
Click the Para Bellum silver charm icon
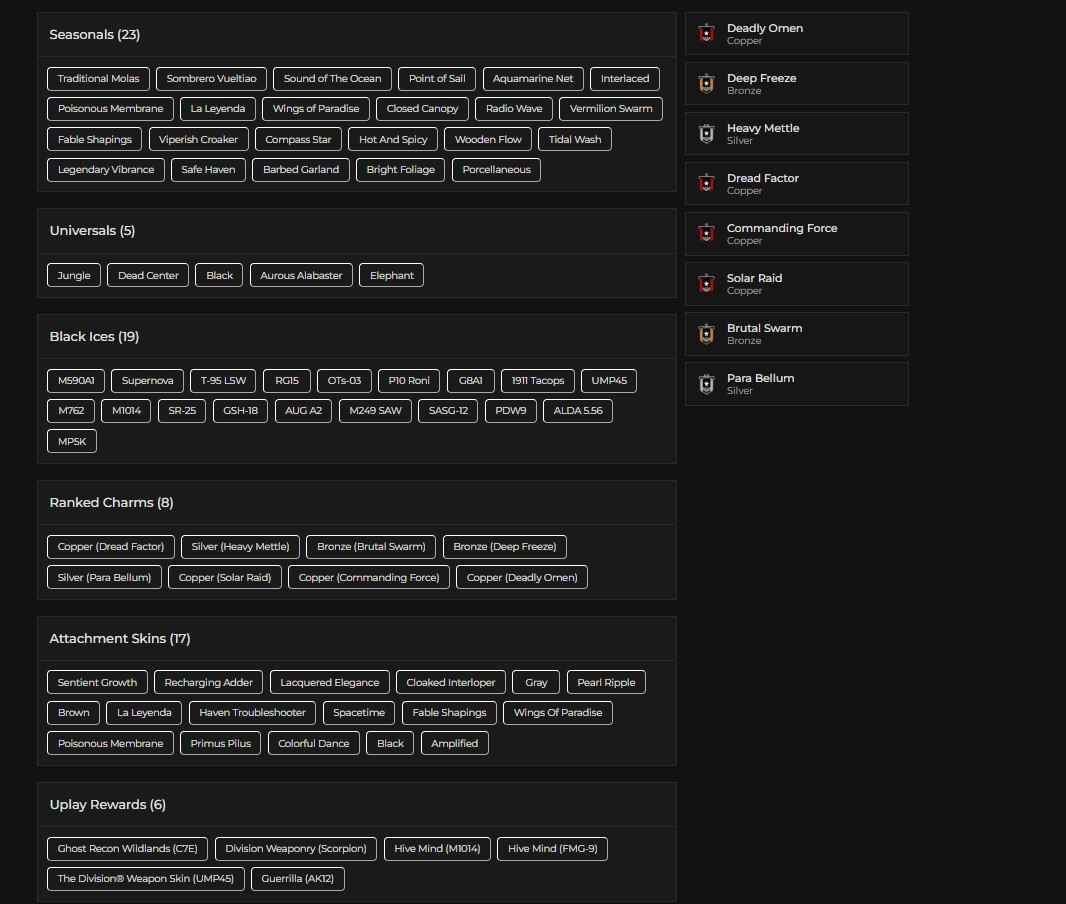pyautogui.click(x=706, y=384)
